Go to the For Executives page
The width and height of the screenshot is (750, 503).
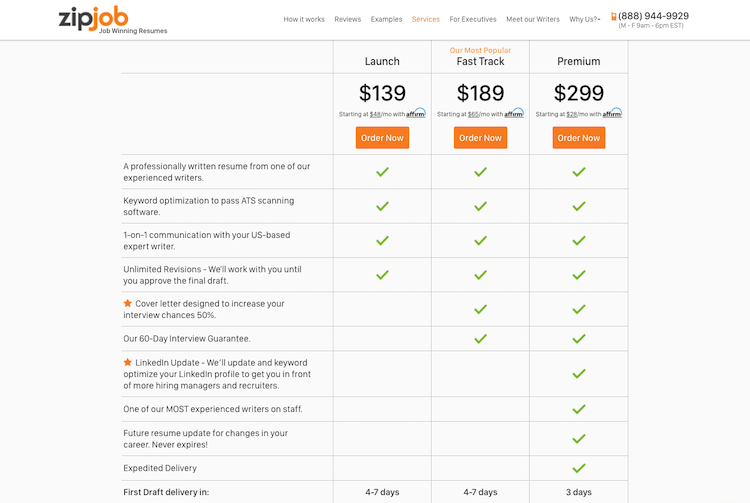click(x=473, y=19)
